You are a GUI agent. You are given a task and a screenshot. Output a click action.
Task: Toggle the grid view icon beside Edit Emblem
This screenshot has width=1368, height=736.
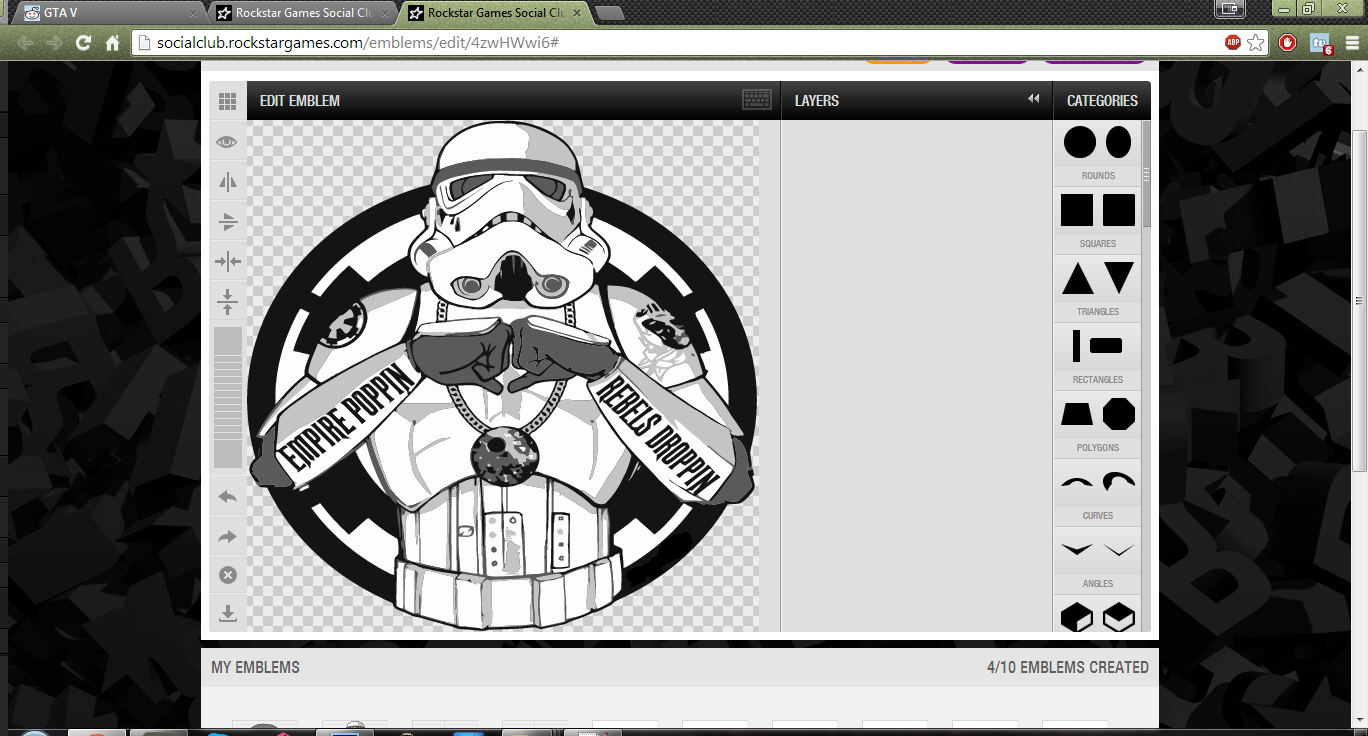tap(227, 101)
